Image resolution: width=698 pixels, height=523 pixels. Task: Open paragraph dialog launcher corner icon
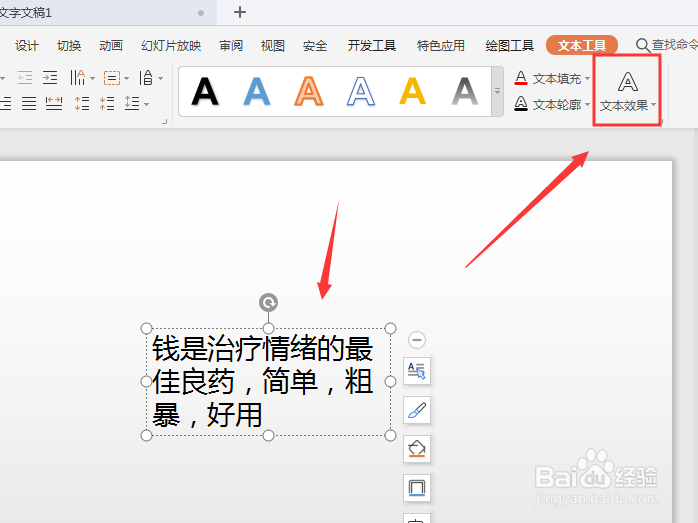[x=164, y=121]
